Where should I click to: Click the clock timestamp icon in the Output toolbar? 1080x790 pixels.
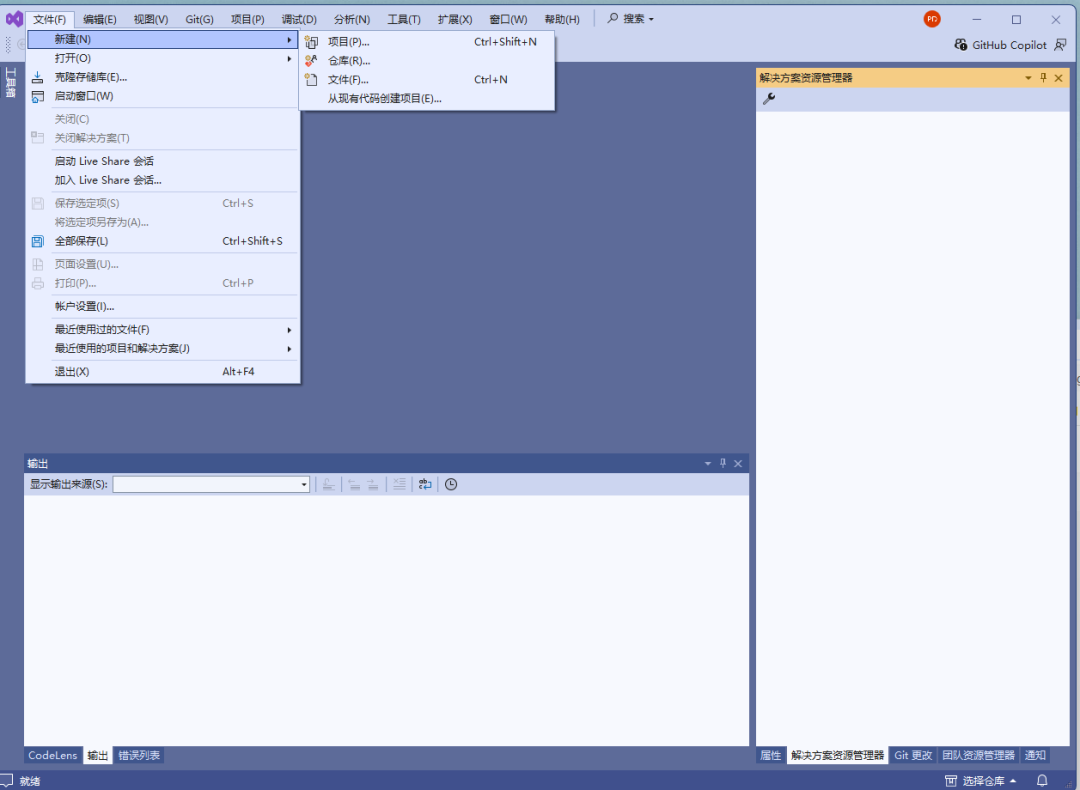click(x=450, y=484)
